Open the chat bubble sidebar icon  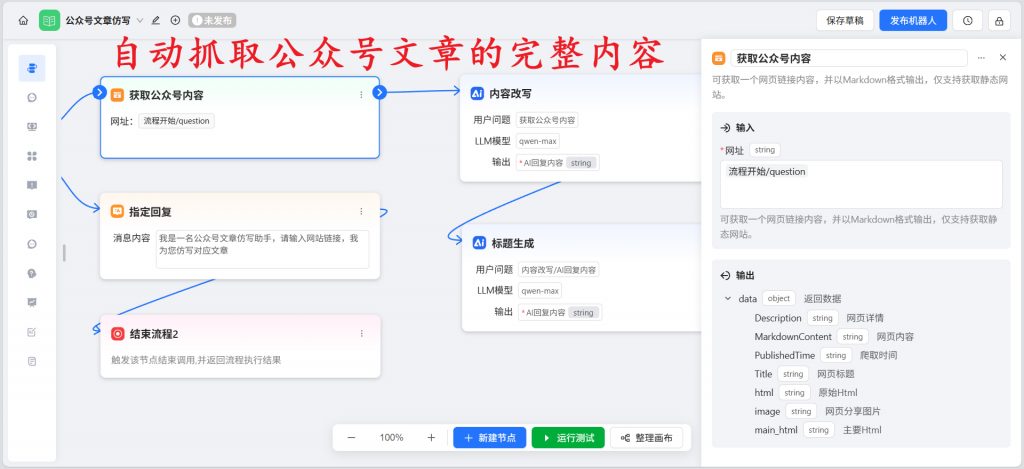pos(32,97)
